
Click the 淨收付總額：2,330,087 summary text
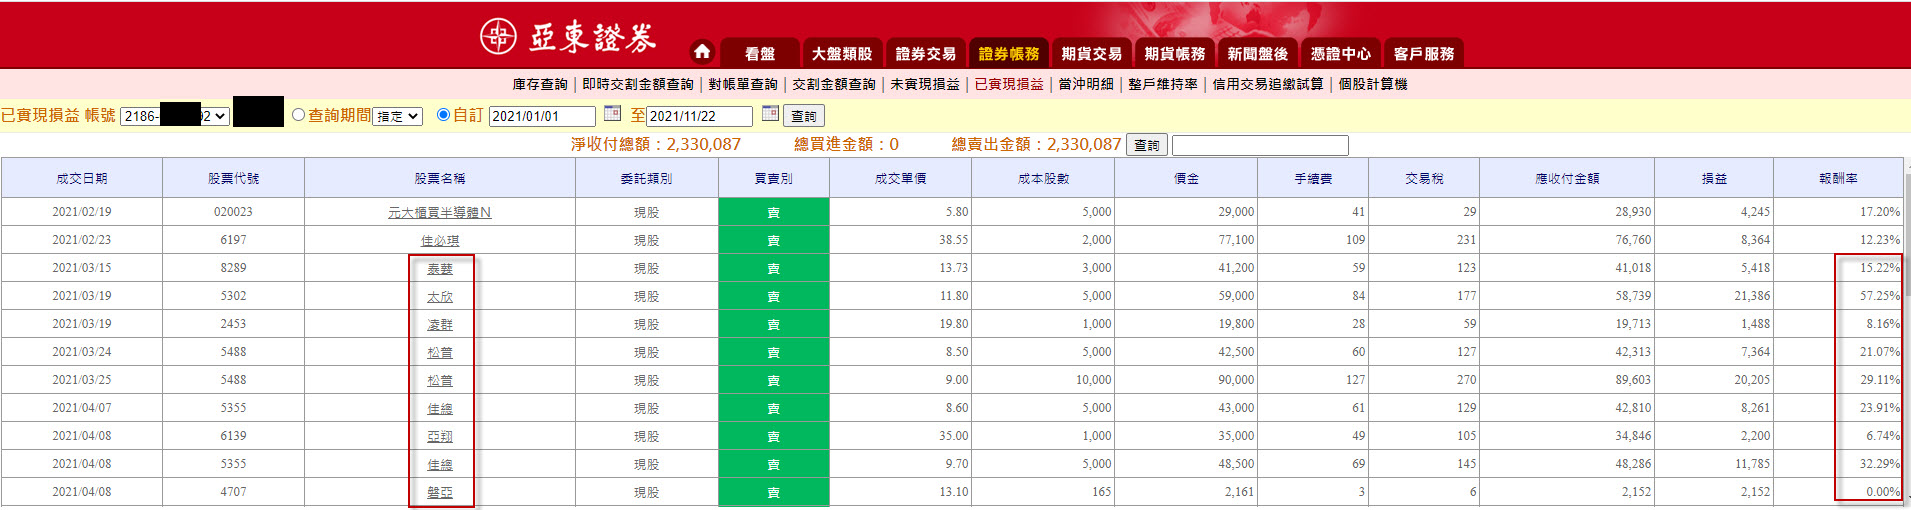click(656, 144)
